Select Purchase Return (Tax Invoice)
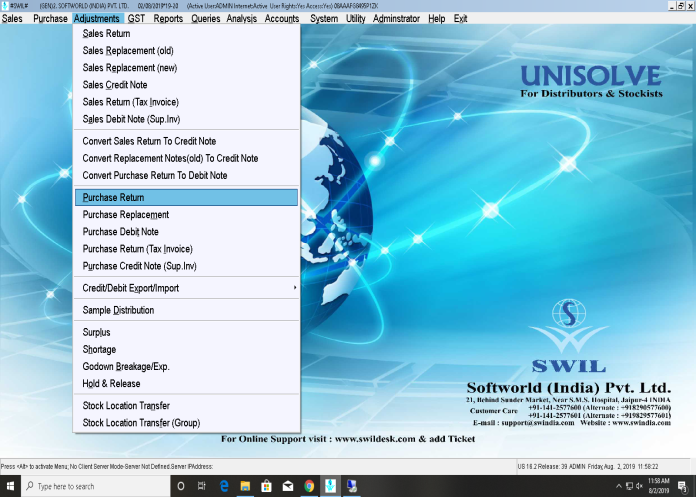Image resolution: width=696 pixels, height=497 pixels. (186, 249)
